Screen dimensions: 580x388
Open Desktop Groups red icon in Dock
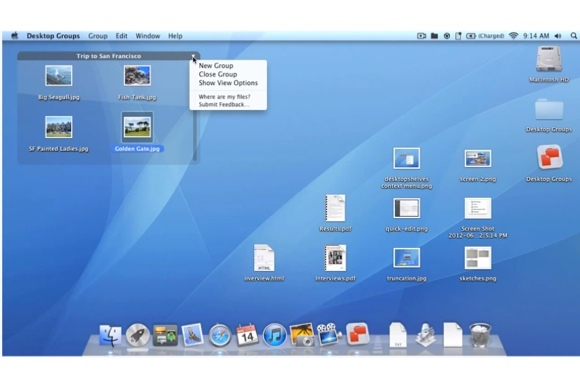(x=357, y=334)
